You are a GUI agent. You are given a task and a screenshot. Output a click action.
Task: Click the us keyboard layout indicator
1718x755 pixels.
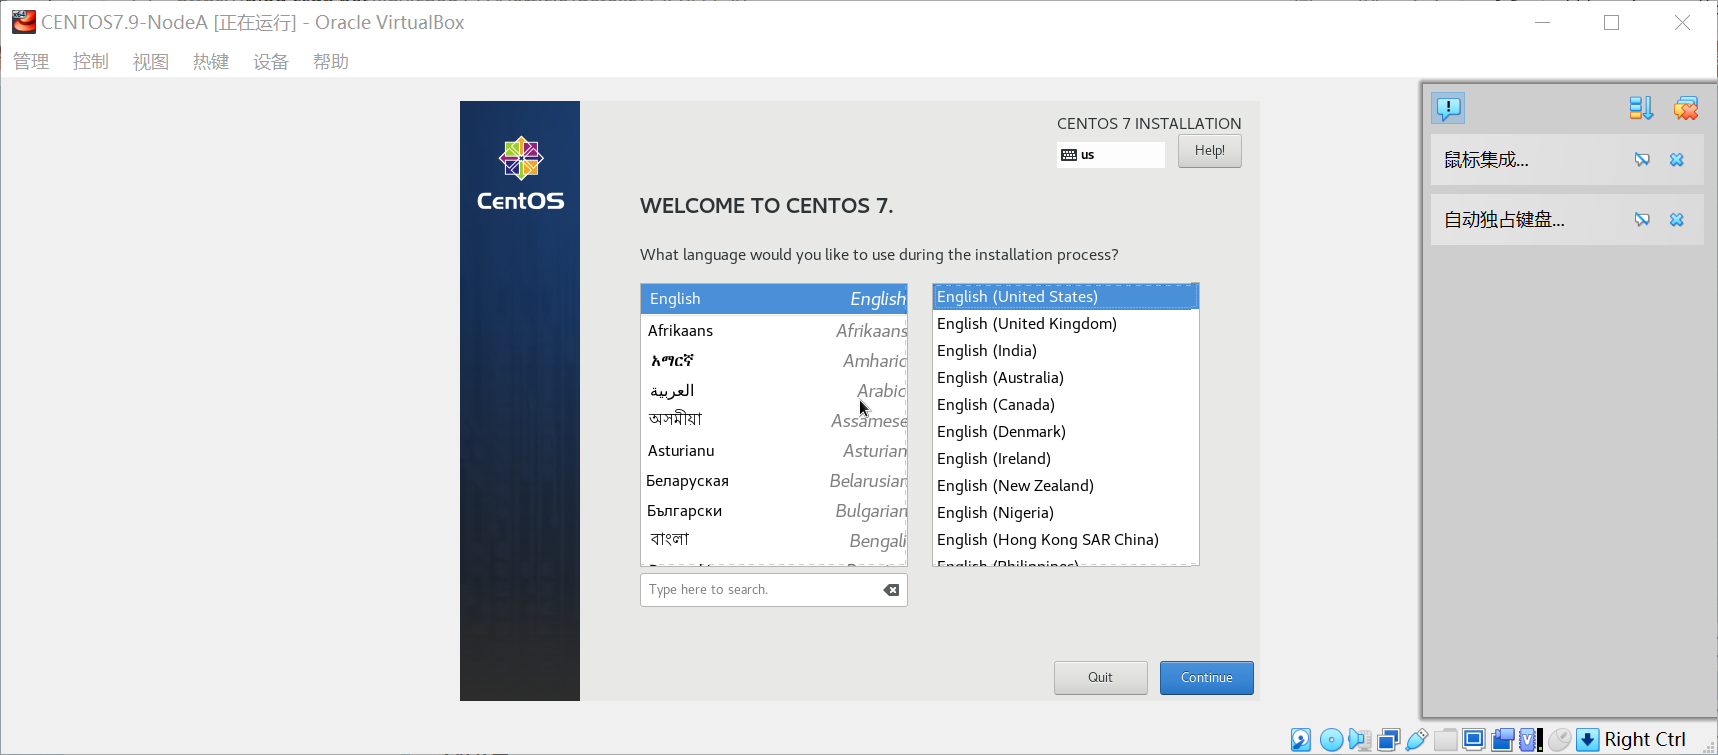pos(1111,155)
